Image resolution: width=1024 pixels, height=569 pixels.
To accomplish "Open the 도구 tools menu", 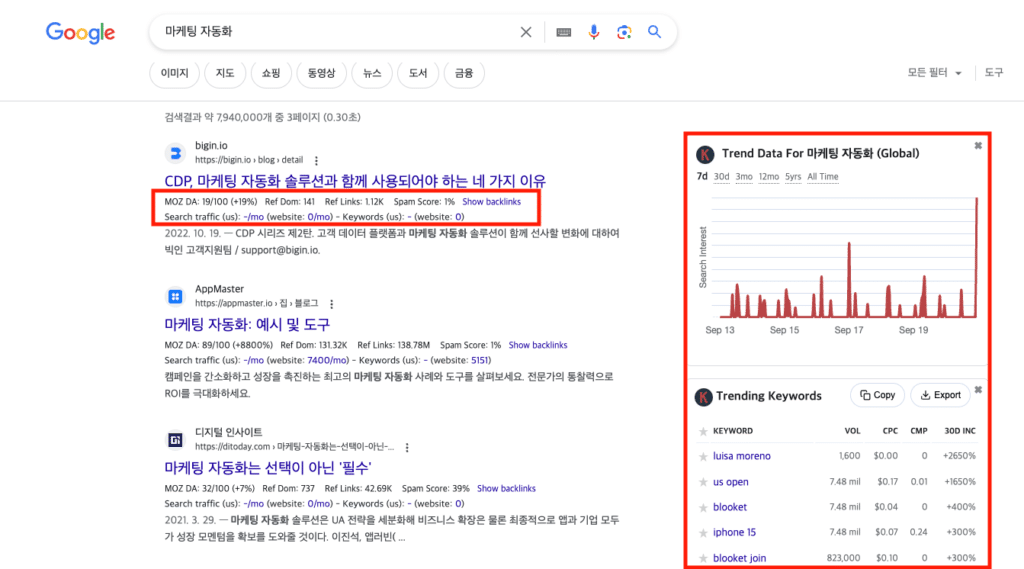I will (x=994, y=73).
